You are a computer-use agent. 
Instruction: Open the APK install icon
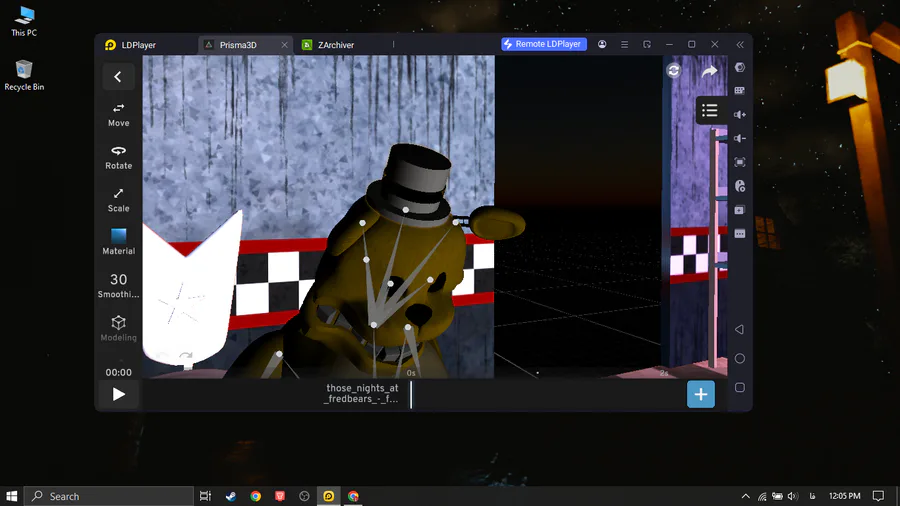(x=740, y=186)
